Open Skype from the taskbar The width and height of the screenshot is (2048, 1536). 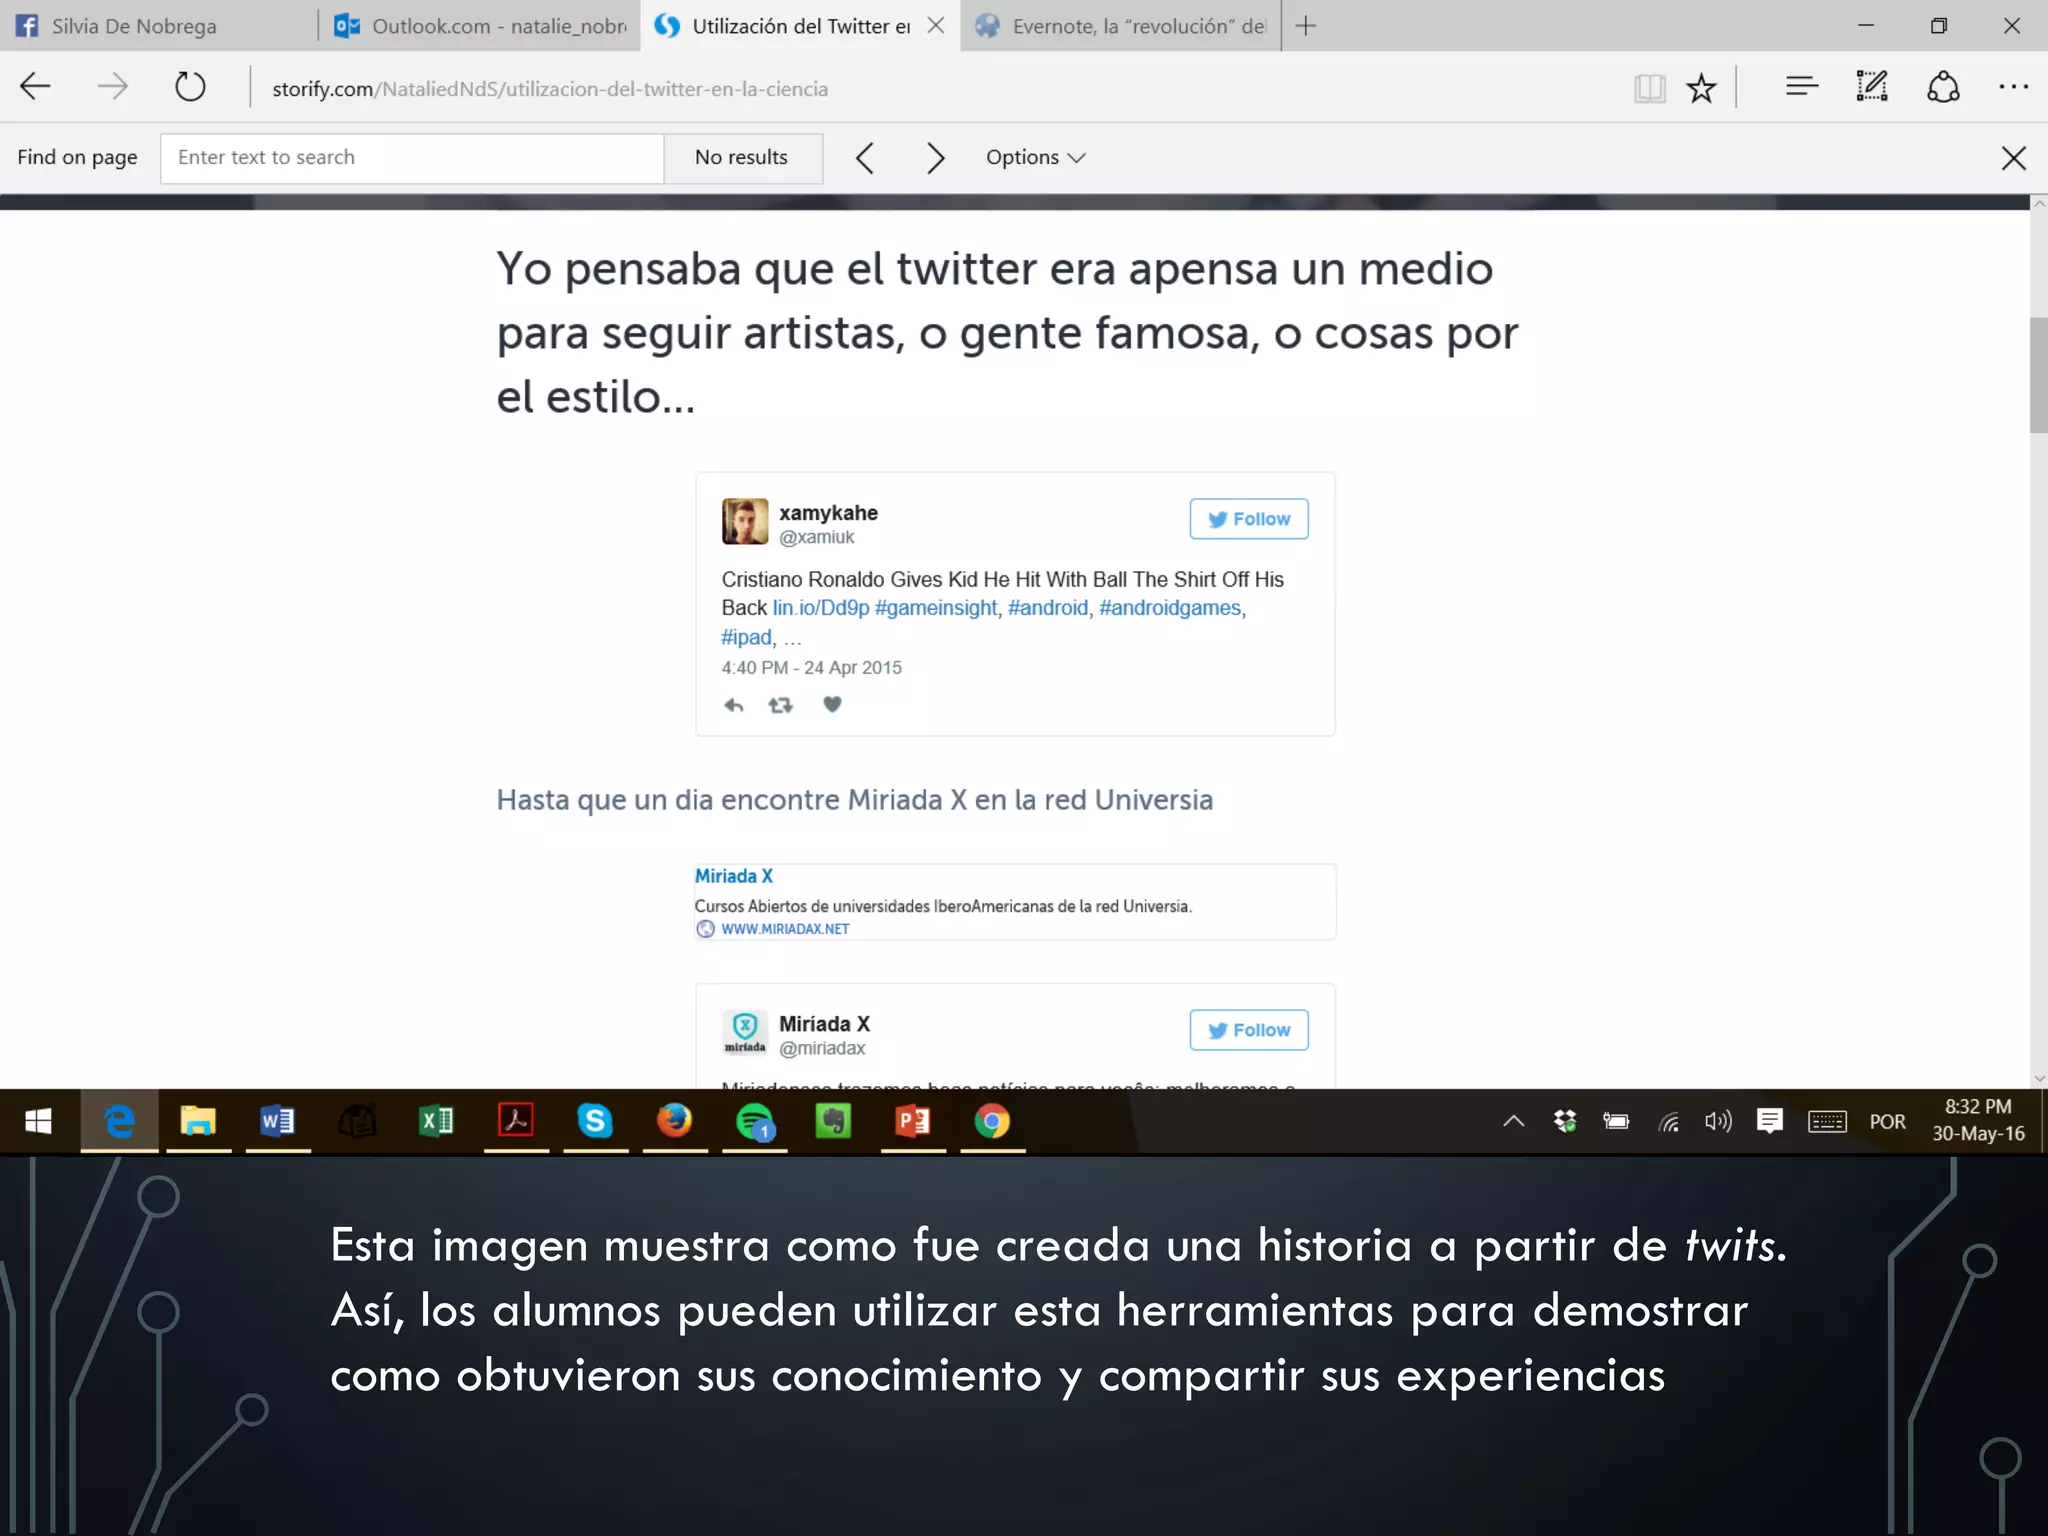595,1121
